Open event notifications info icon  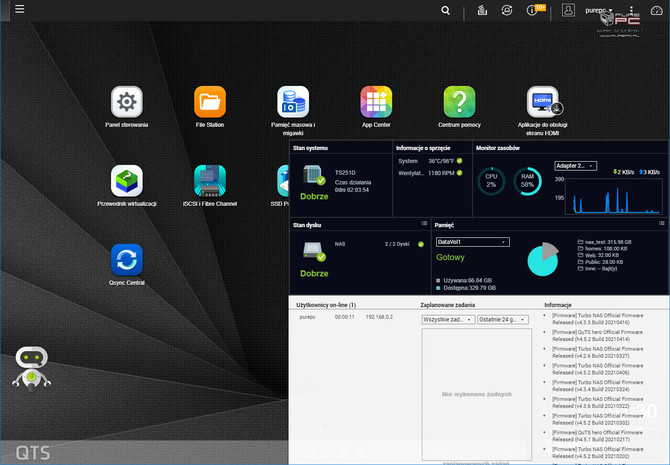point(532,10)
